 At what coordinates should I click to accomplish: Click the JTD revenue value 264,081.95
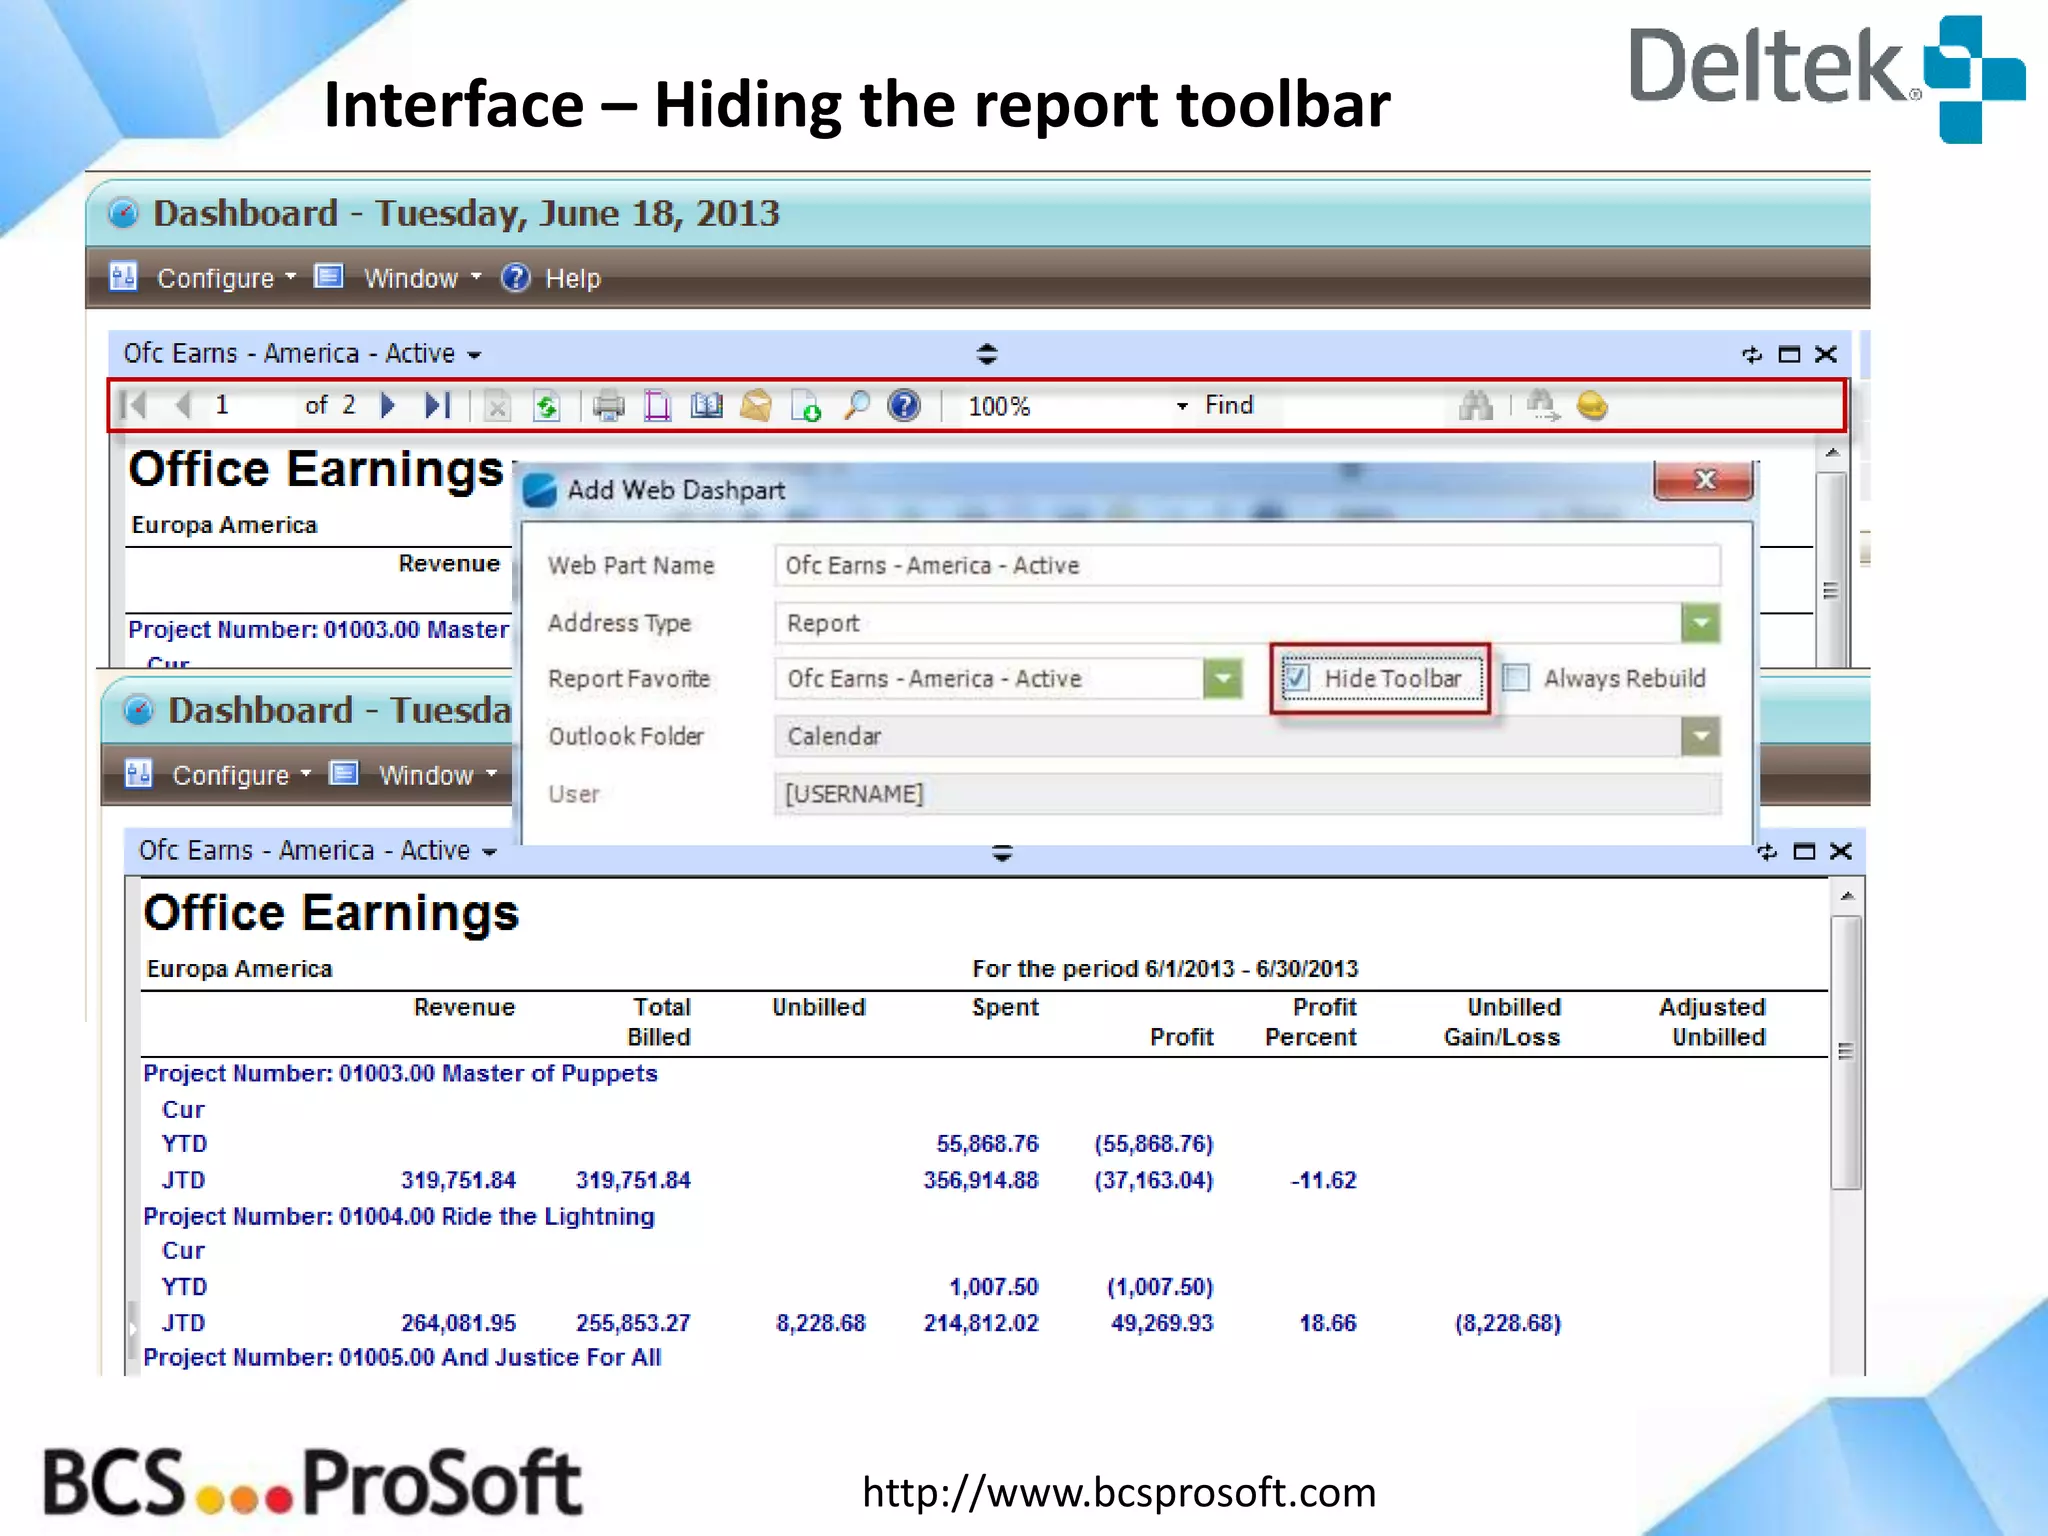tap(458, 1323)
